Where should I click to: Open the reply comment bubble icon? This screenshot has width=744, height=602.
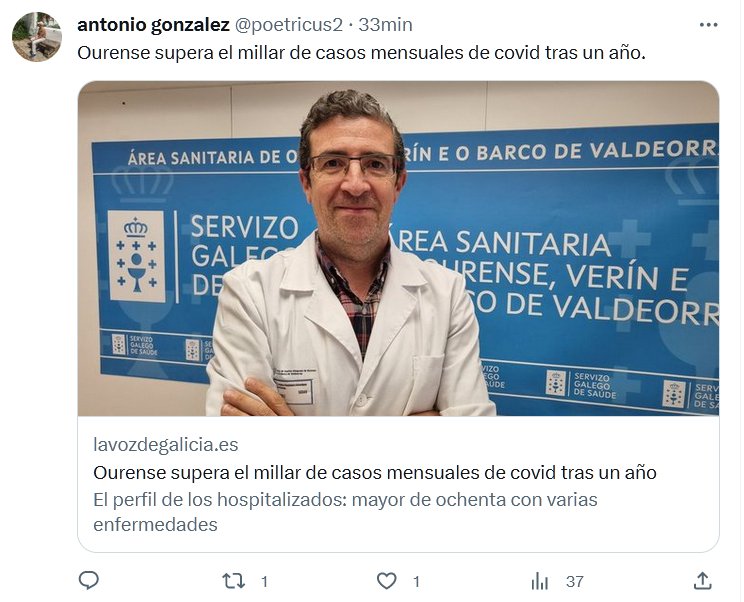[x=88, y=581]
